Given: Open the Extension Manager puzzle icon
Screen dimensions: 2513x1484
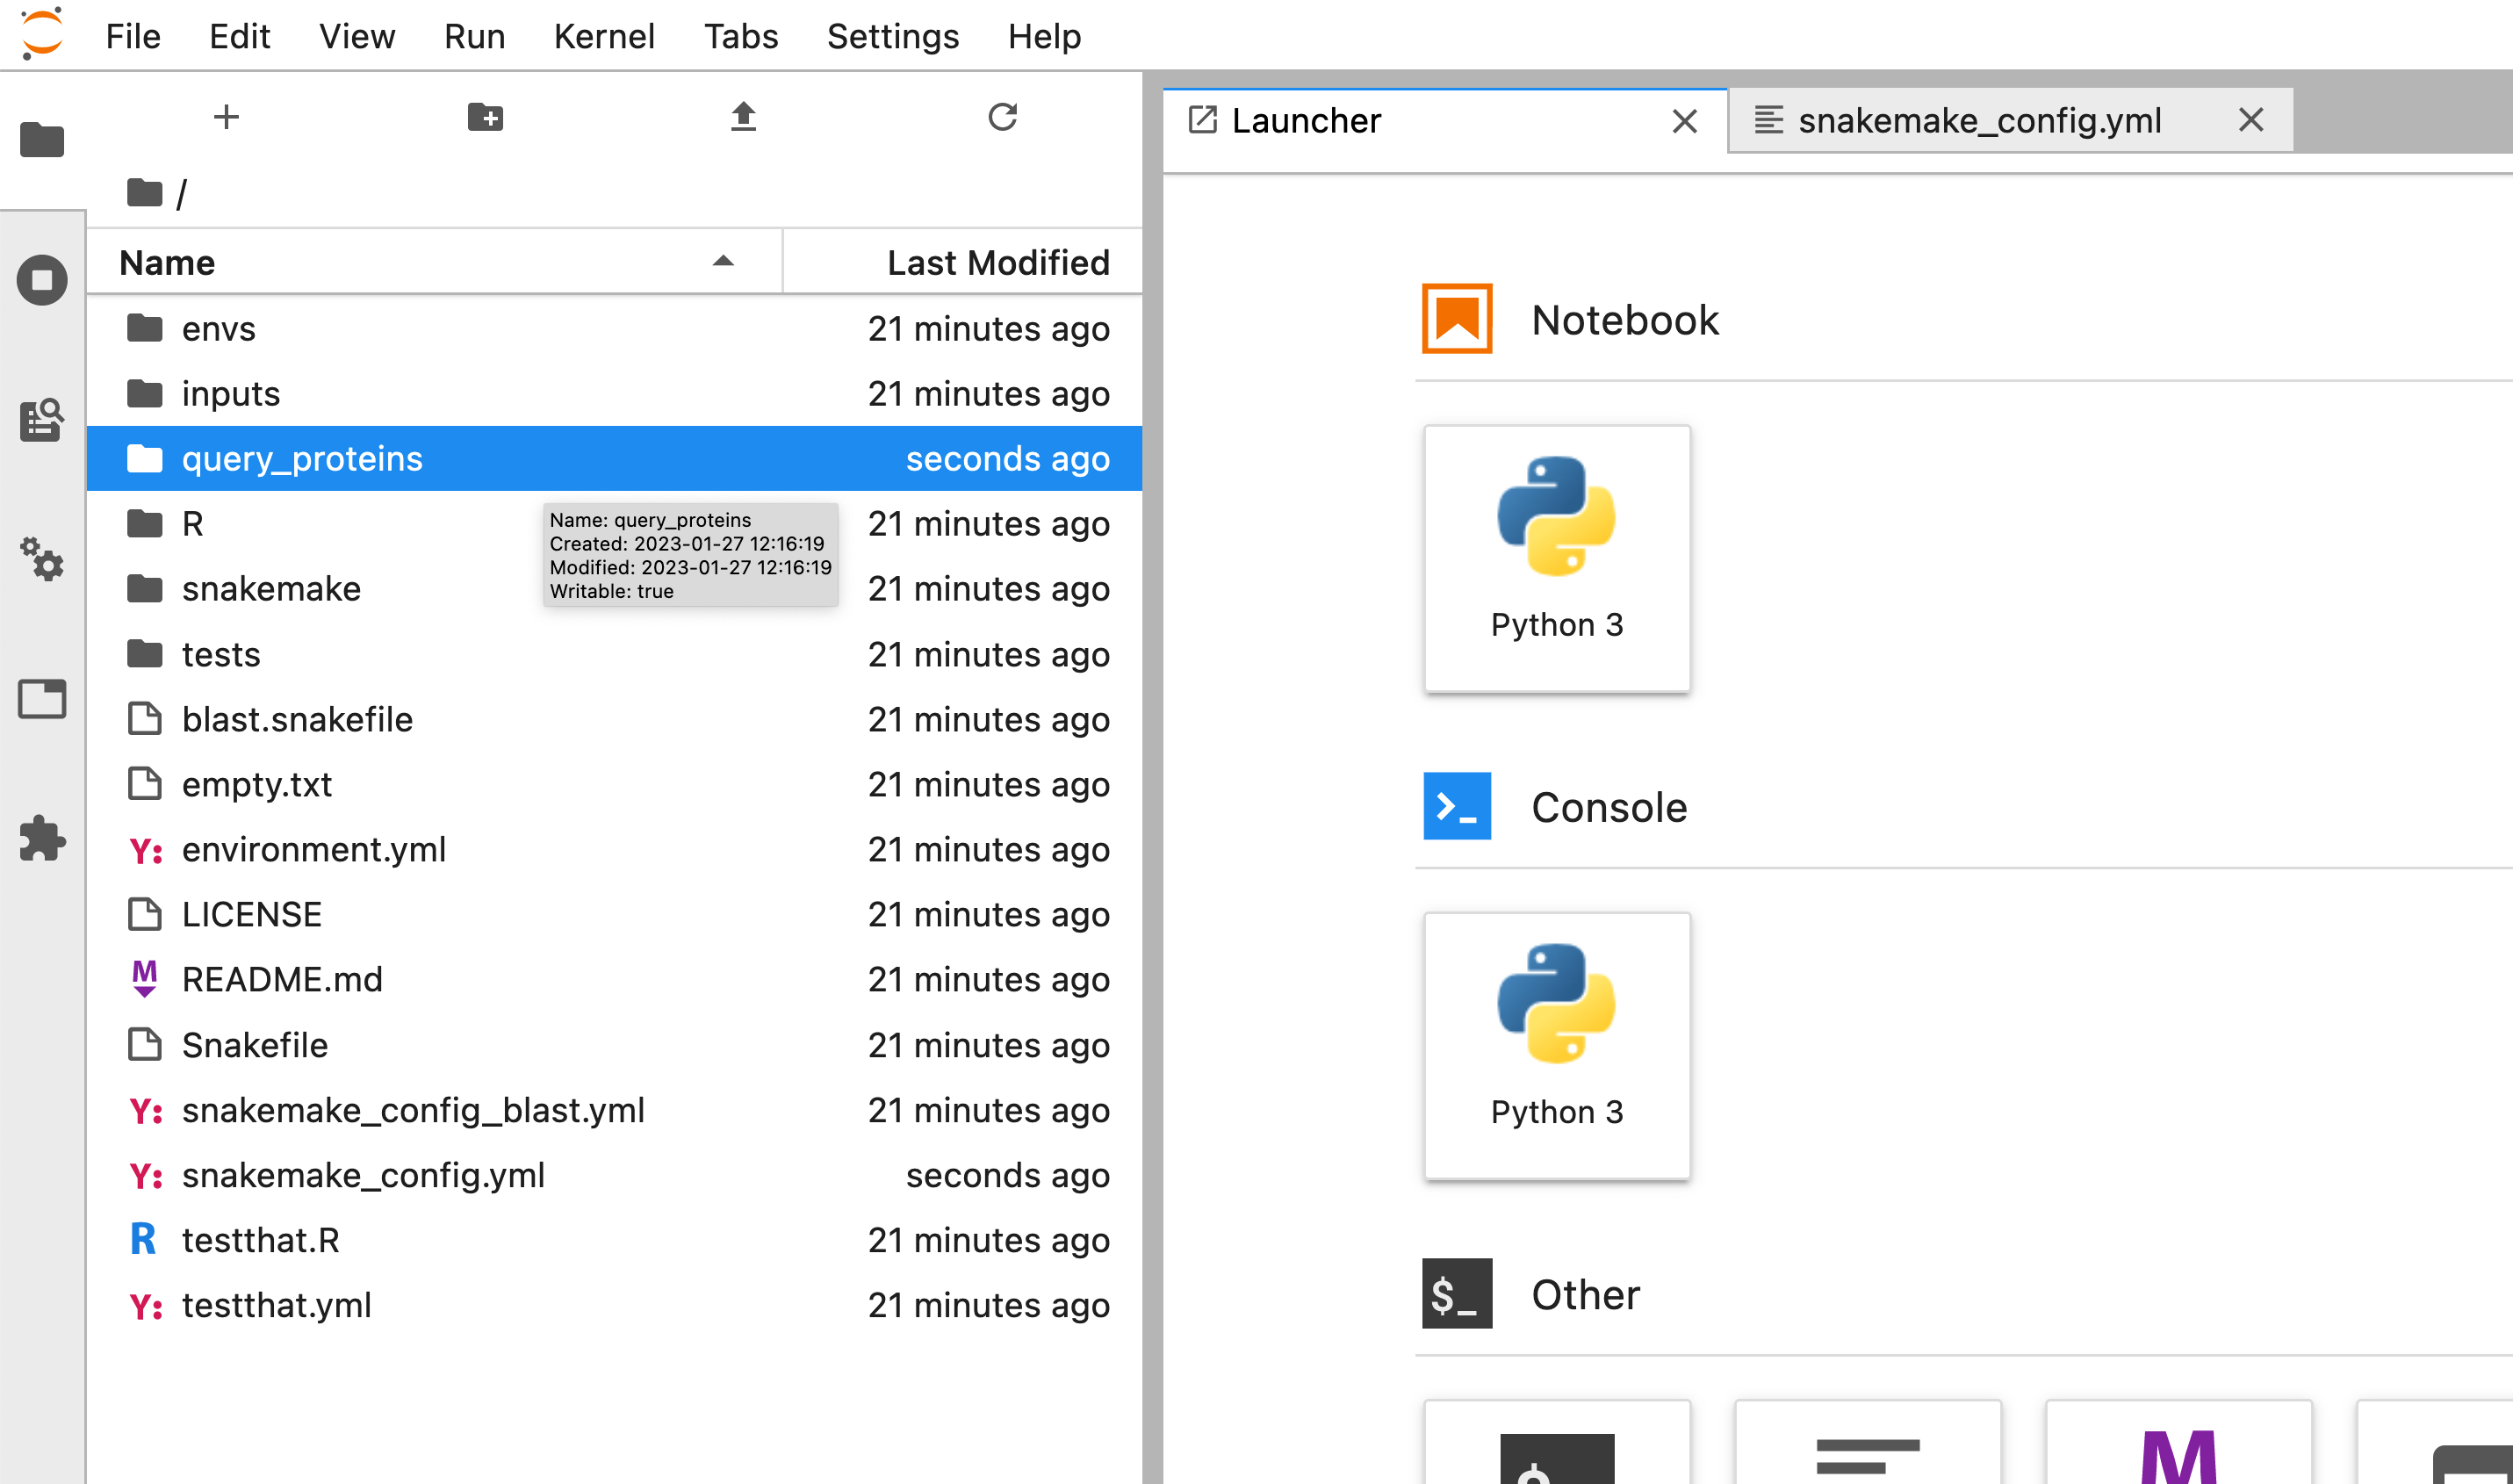Looking at the screenshot, I should [x=42, y=838].
